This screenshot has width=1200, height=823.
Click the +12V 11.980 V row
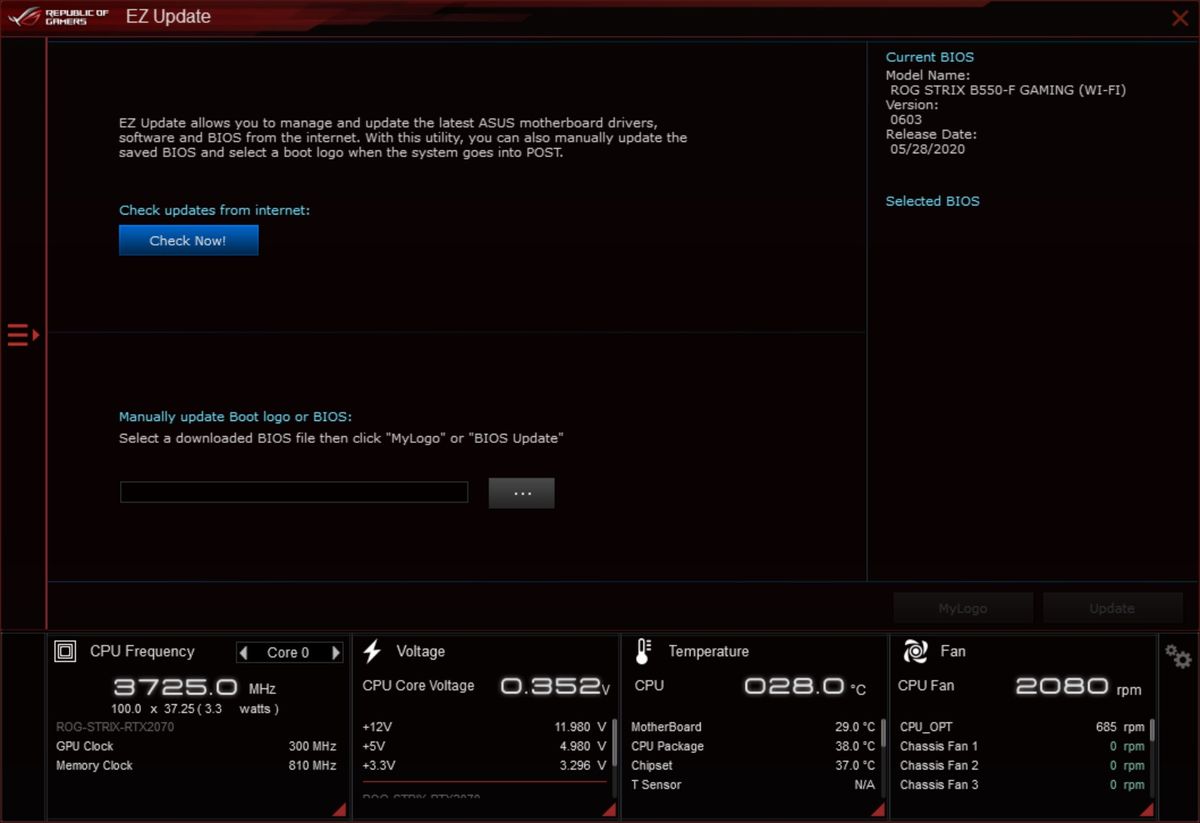pyautogui.click(x=485, y=727)
